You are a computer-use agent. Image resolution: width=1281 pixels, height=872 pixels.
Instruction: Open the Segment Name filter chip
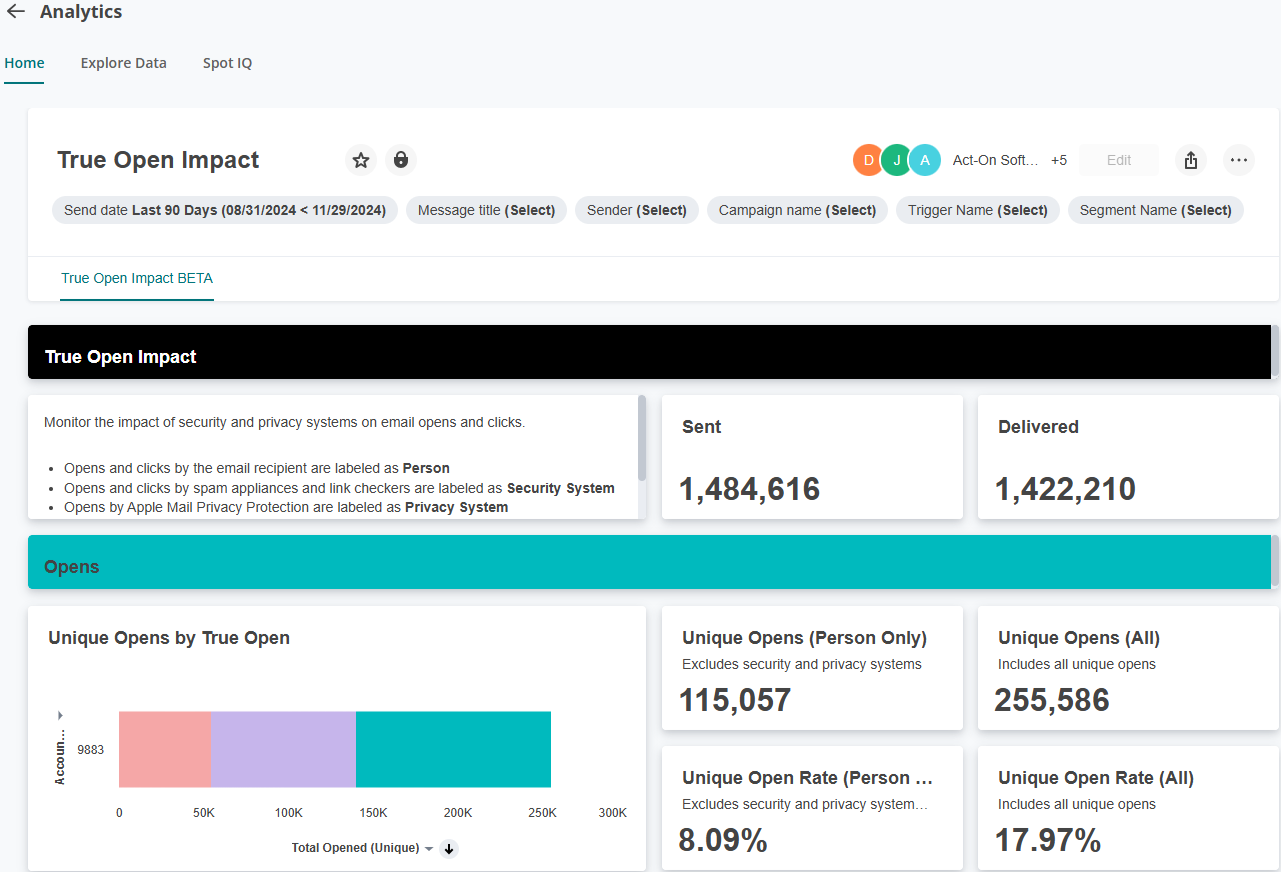click(x=1155, y=210)
